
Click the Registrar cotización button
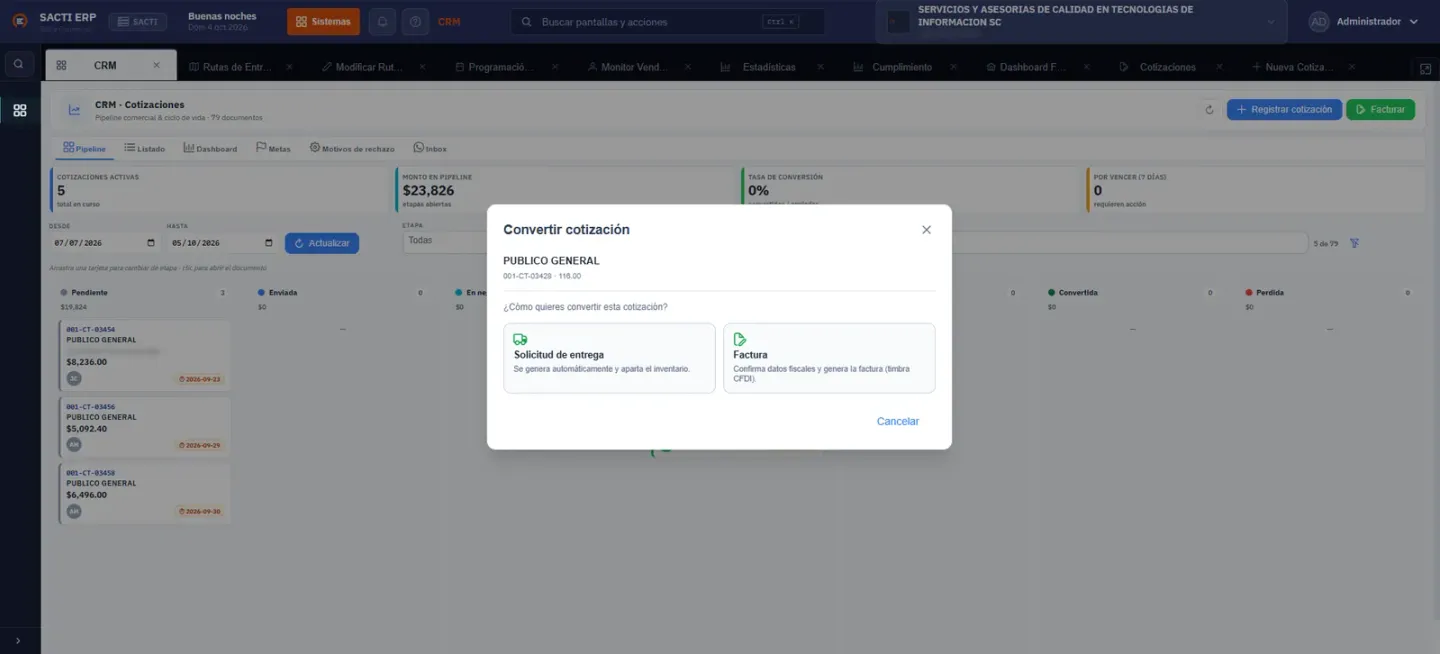(x=1284, y=110)
